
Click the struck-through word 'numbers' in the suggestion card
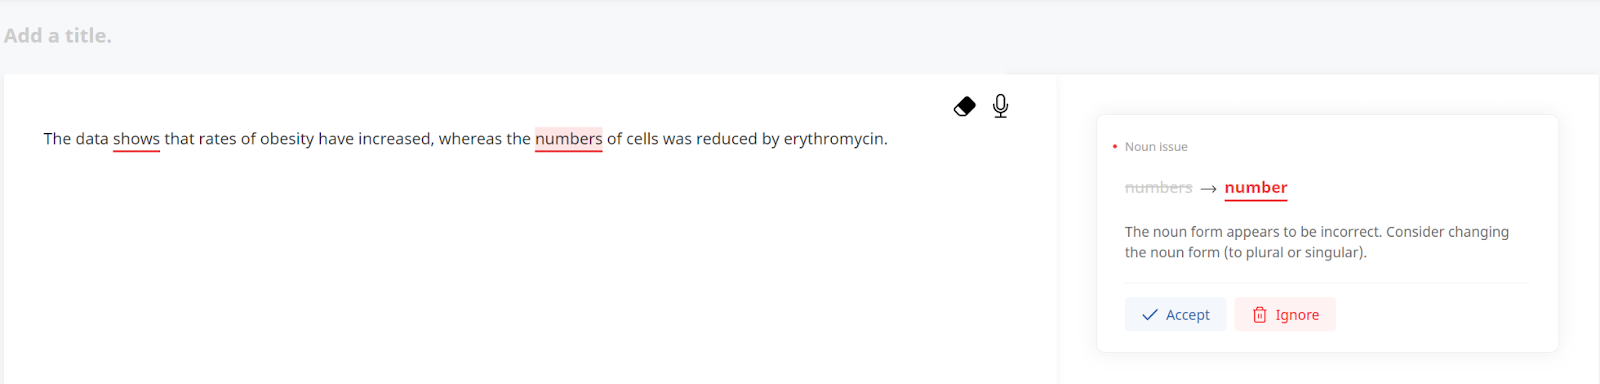pyautogui.click(x=1158, y=188)
